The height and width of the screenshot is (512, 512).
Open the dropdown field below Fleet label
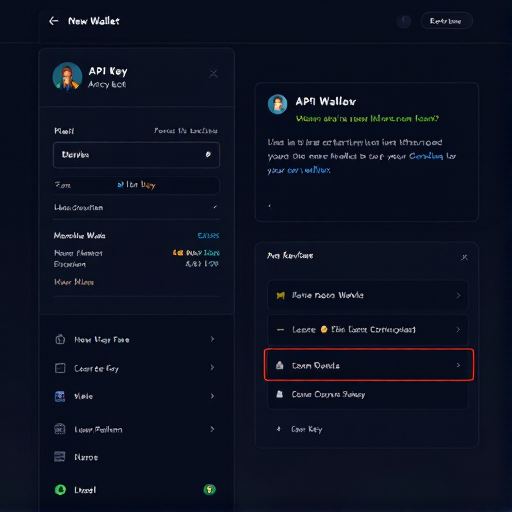[136, 155]
